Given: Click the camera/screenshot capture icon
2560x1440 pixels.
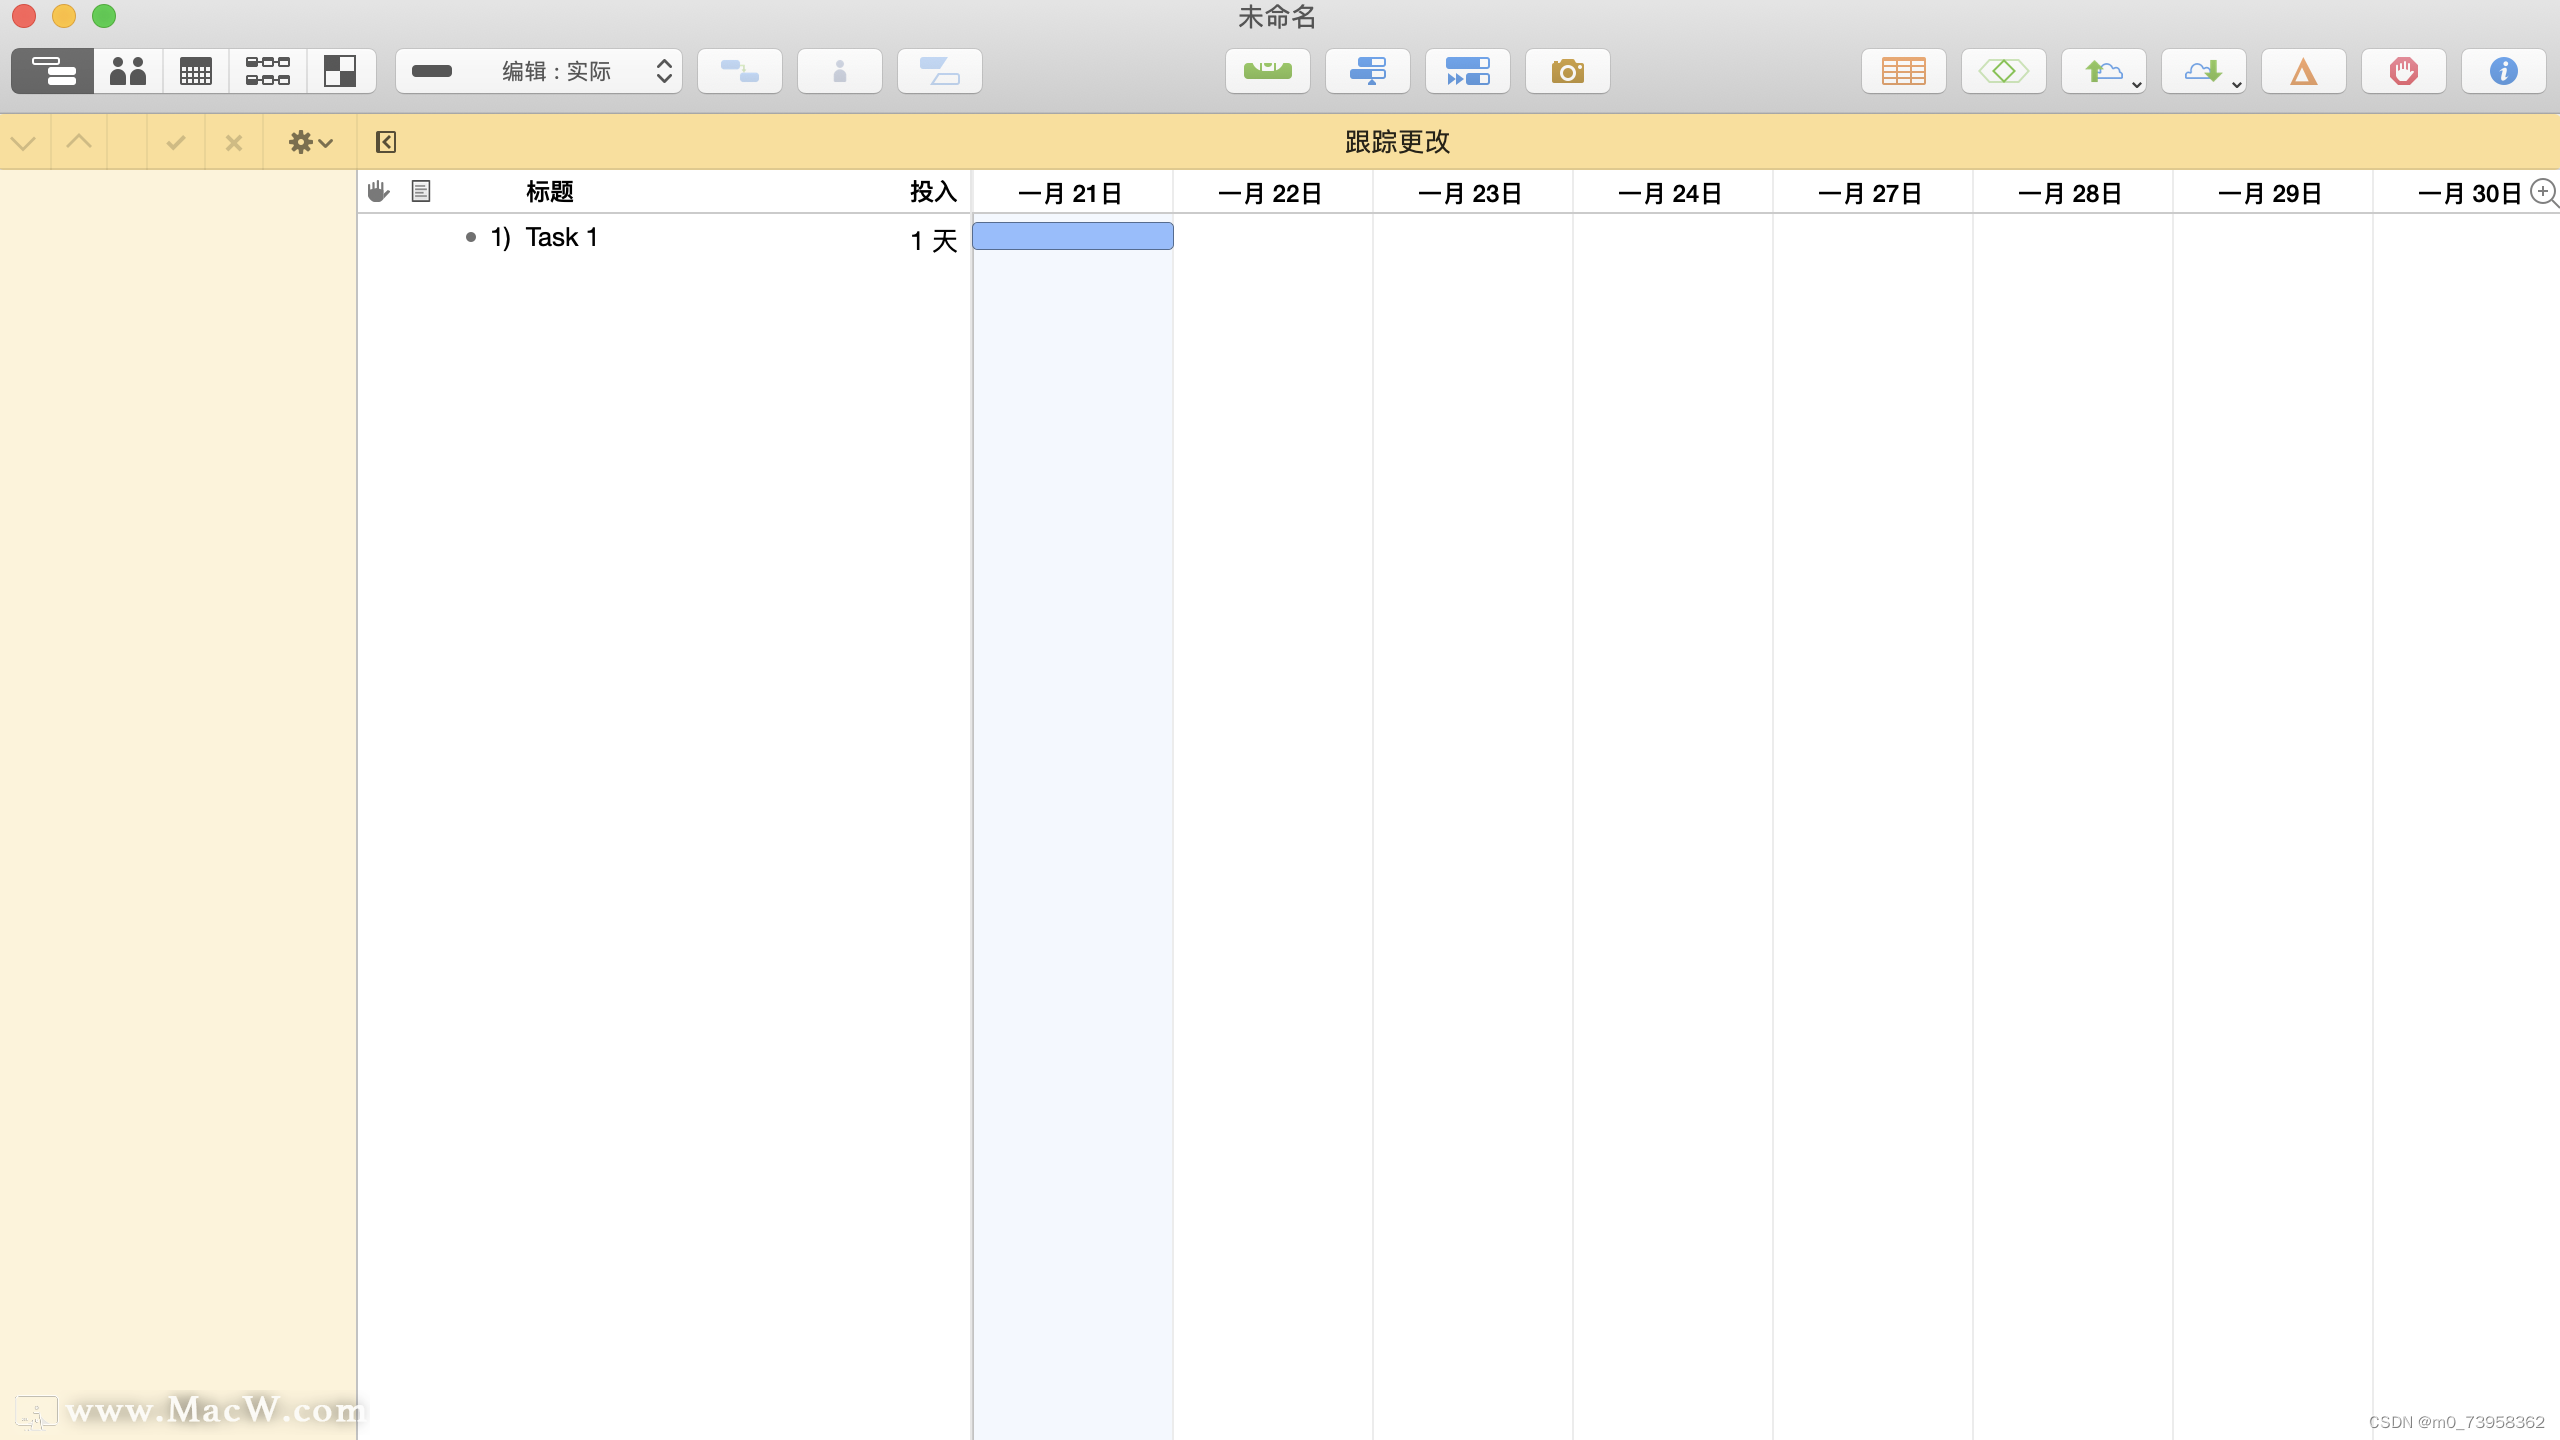Looking at the screenshot, I should tap(1565, 70).
